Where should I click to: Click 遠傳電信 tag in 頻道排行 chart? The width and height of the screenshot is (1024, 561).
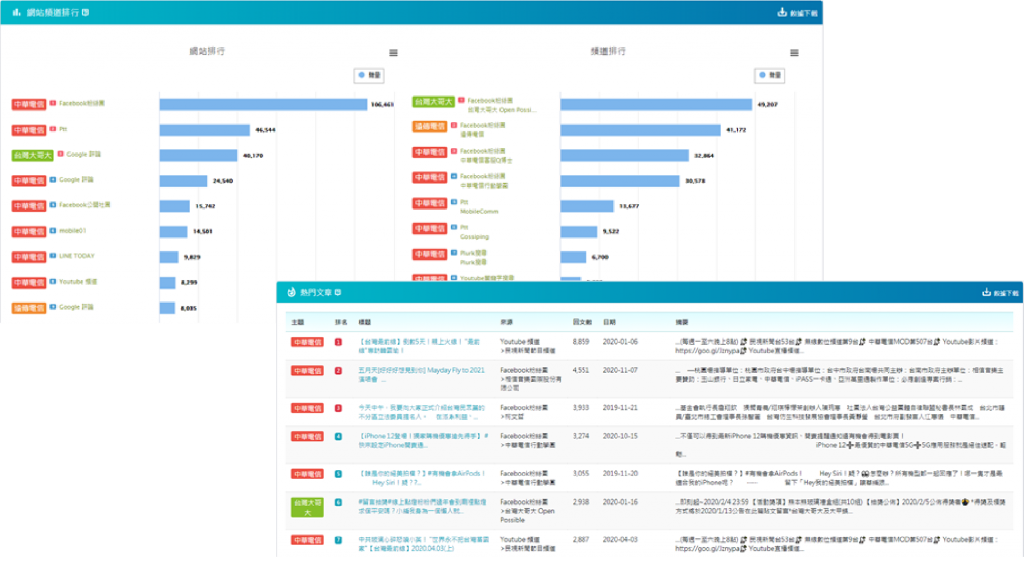(430, 126)
